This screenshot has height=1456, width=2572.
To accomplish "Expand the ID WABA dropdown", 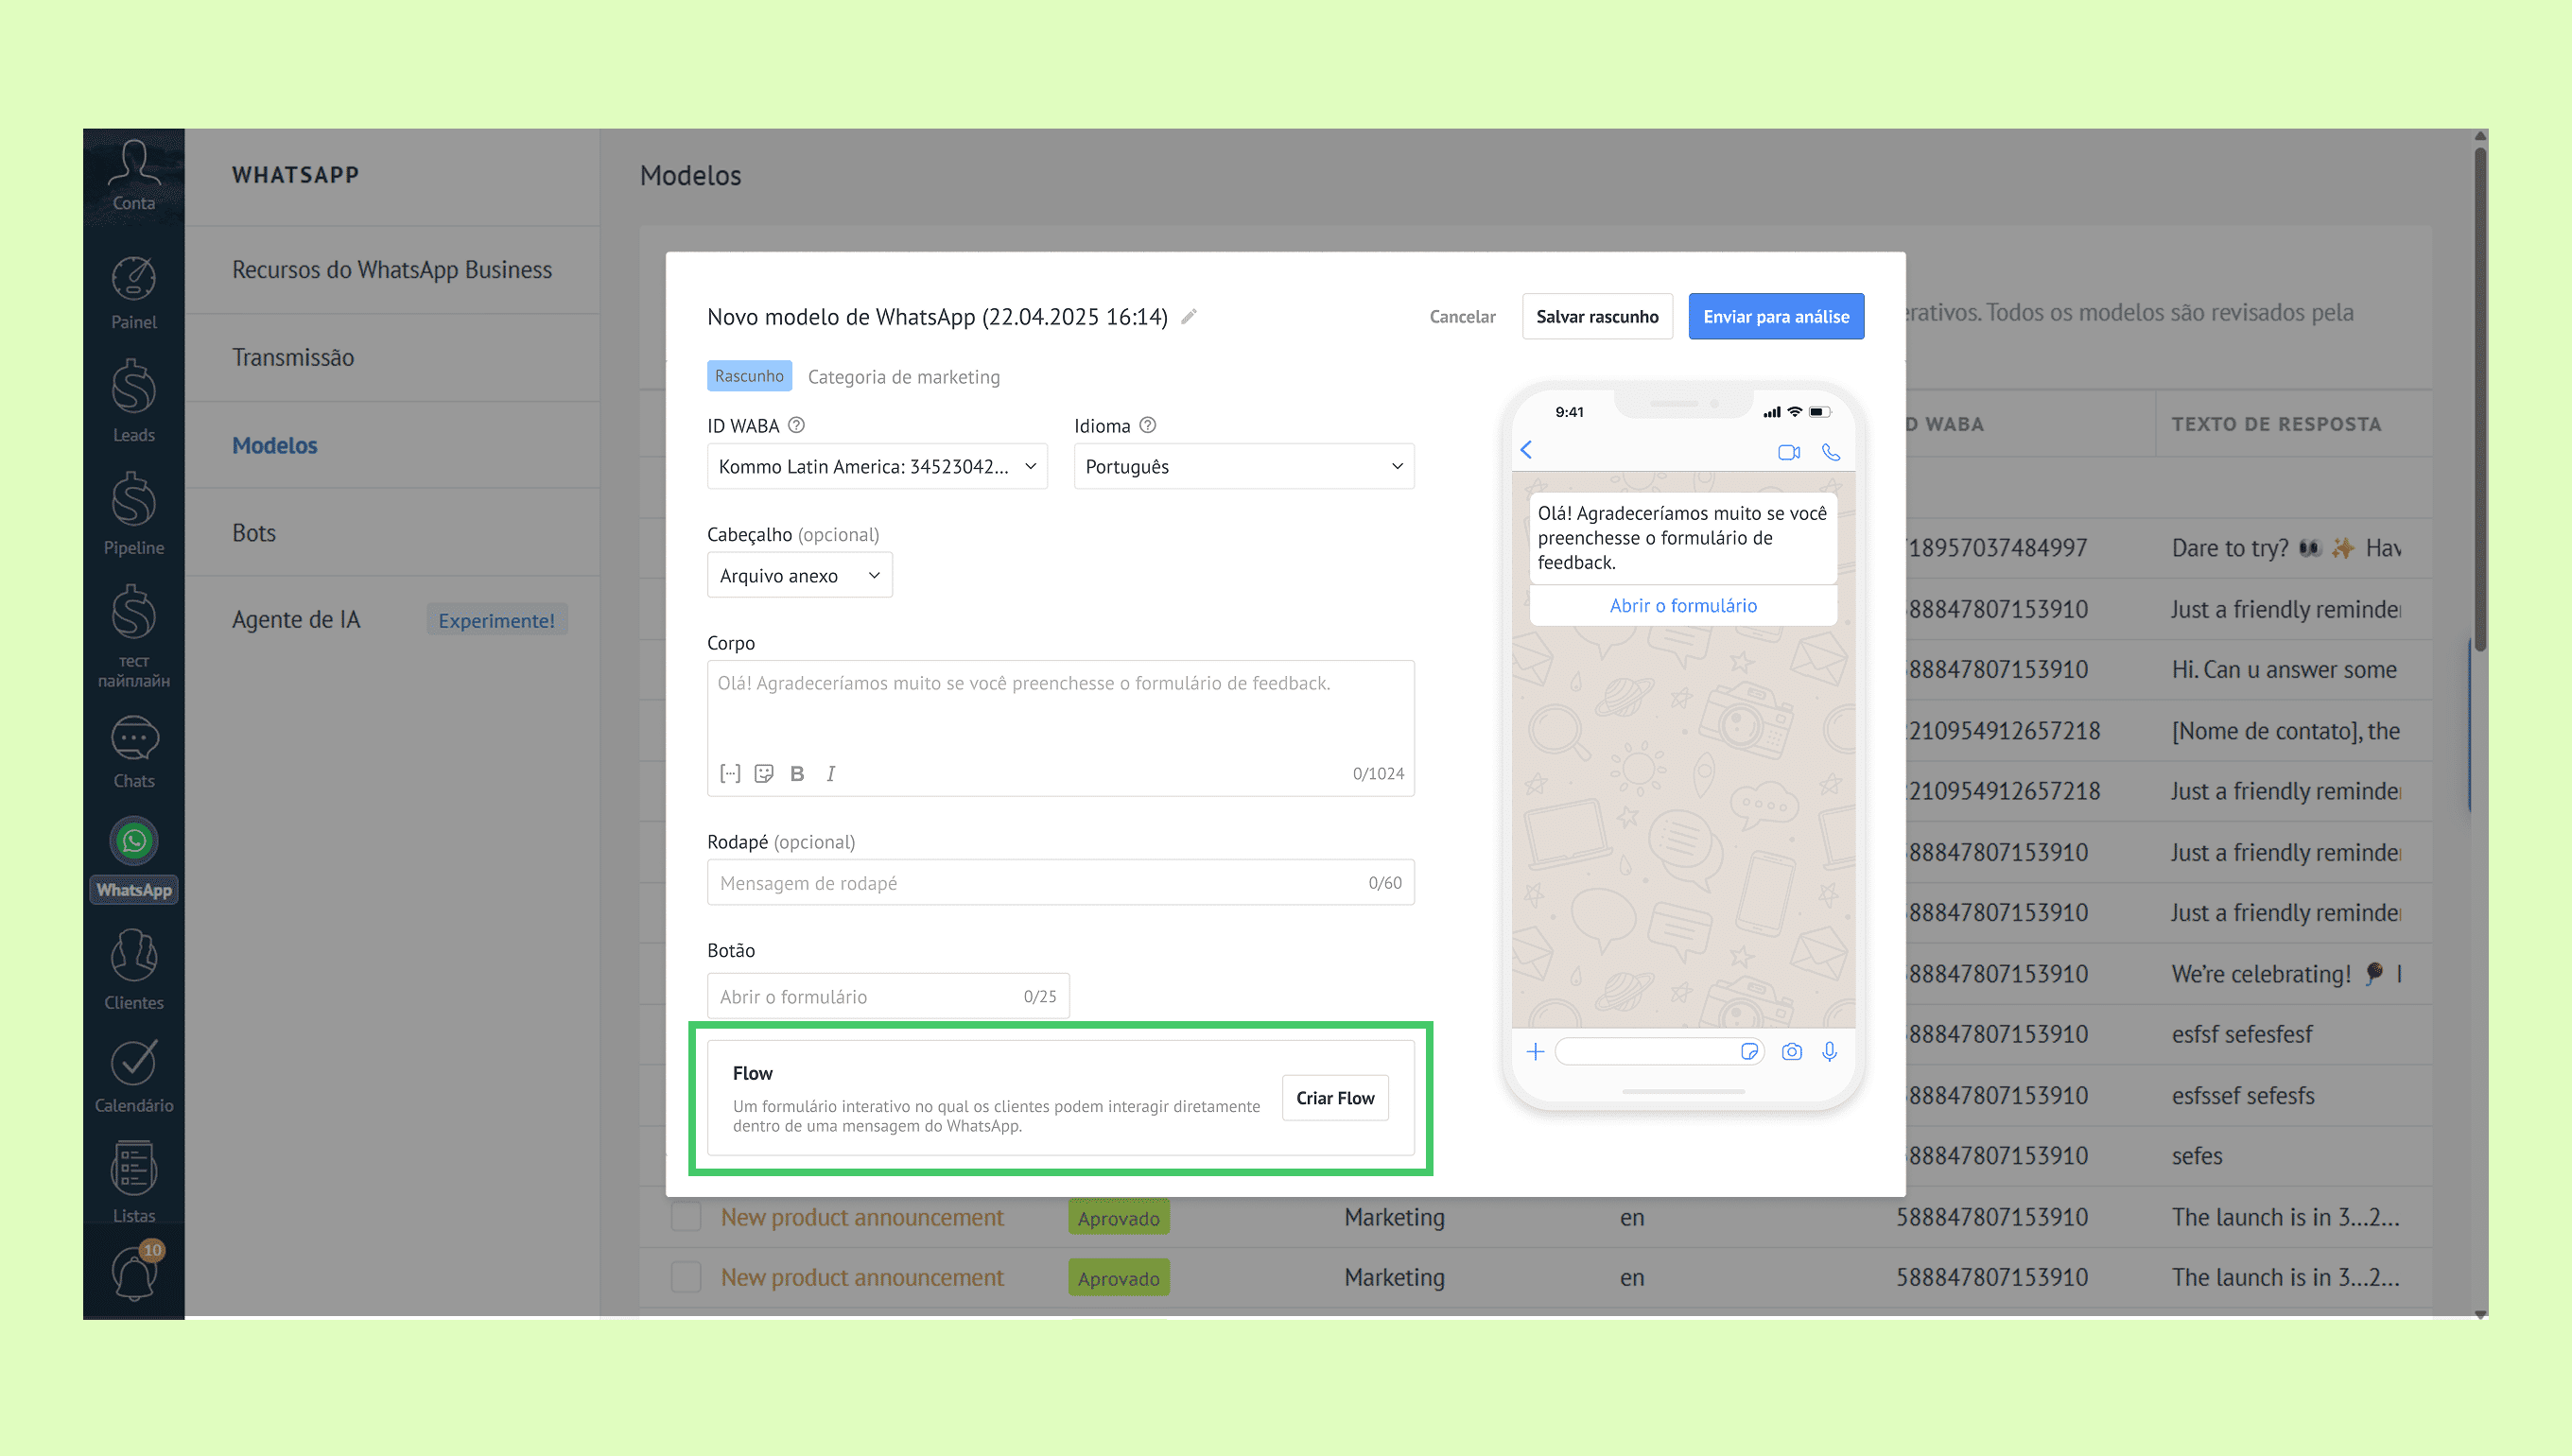I will [x=877, y=467].
